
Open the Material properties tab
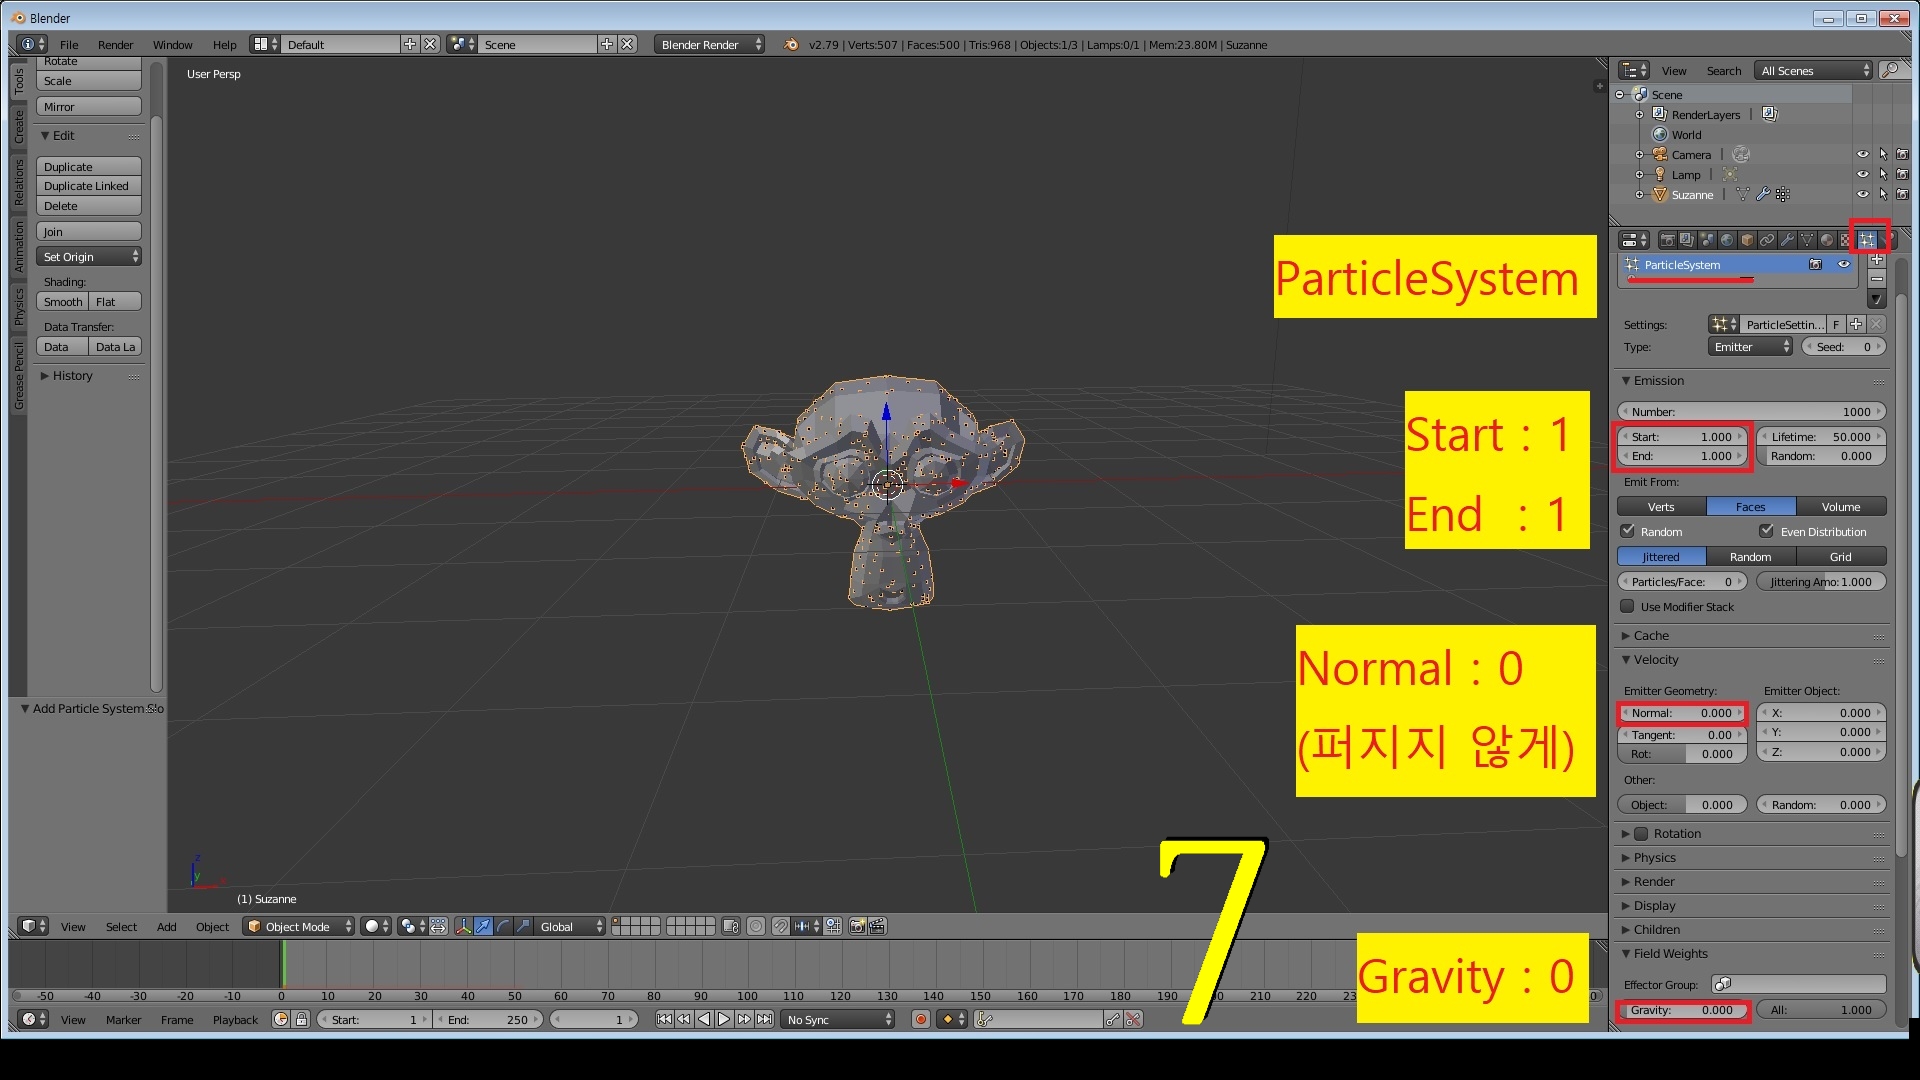(x=1827, y=240)
